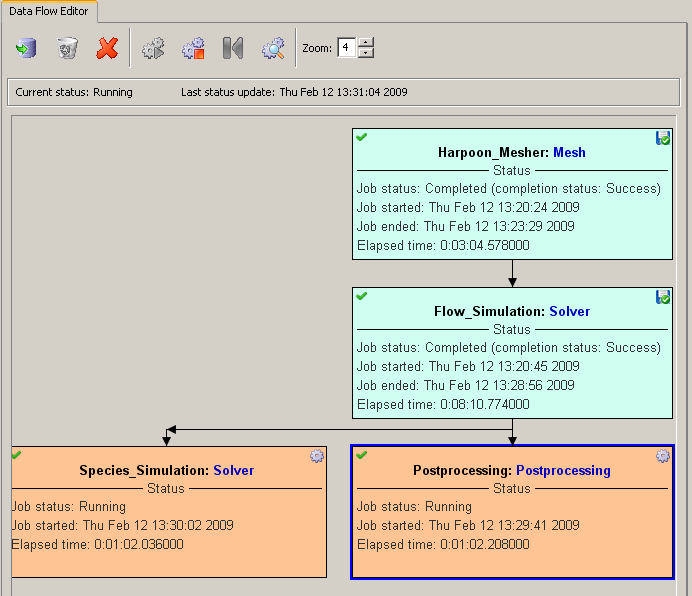Click the gear icon on Species_Simulation node

pos(317,456)
